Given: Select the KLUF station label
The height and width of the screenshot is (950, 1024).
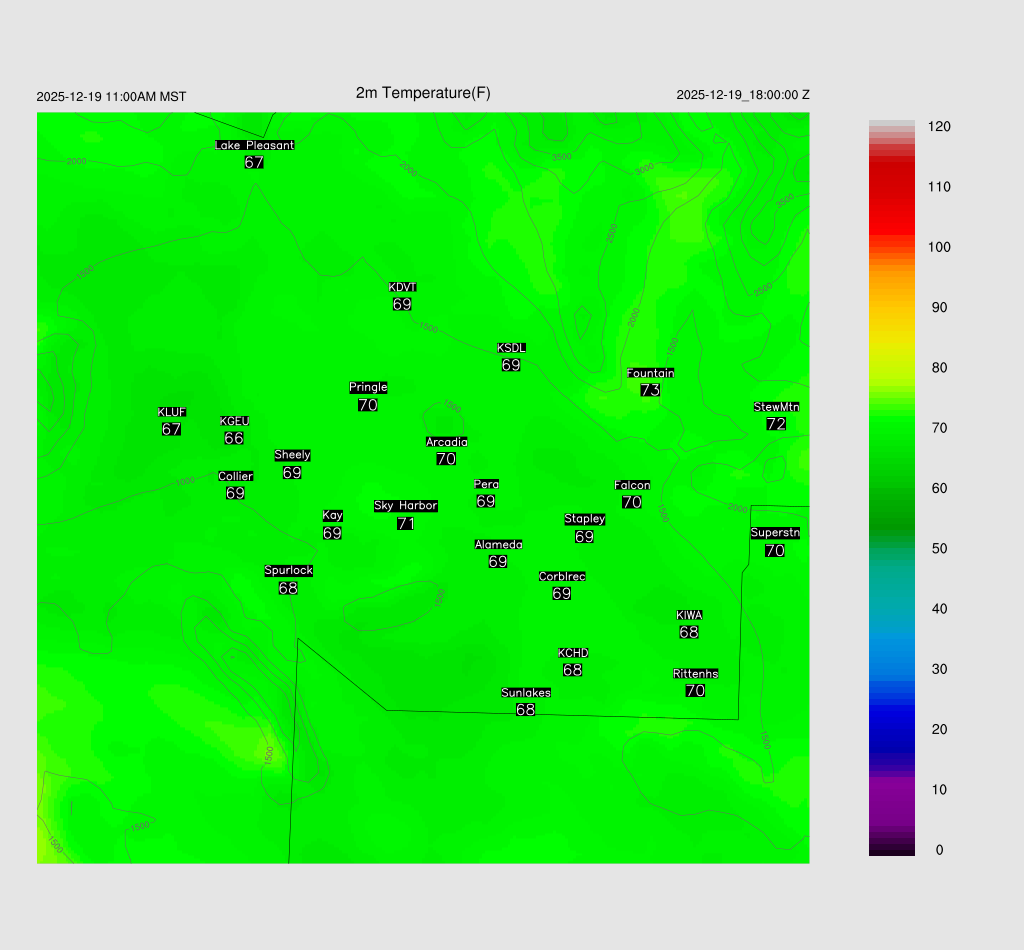Looking at the screenshot, I should click(x=171, y=412).
